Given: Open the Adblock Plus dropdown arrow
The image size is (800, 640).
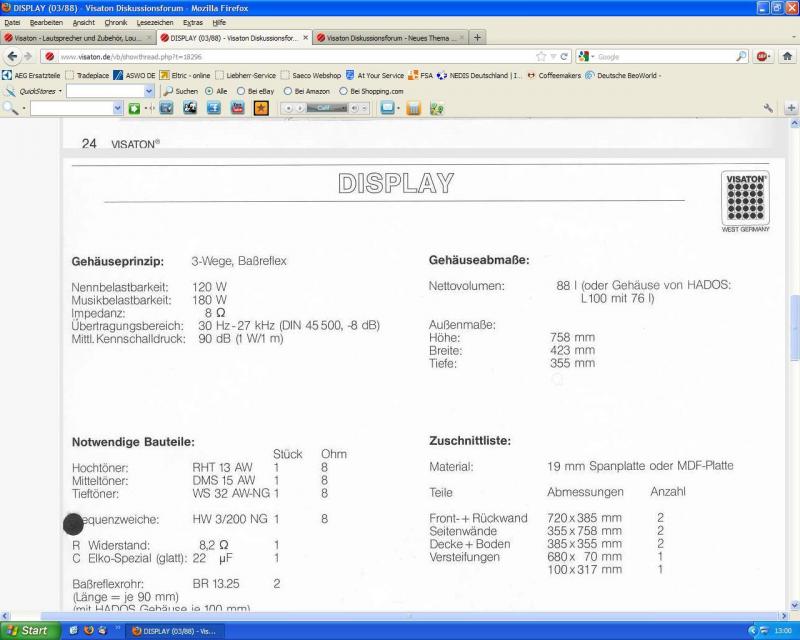Looking at the screenshot, I should coord(769,57).
